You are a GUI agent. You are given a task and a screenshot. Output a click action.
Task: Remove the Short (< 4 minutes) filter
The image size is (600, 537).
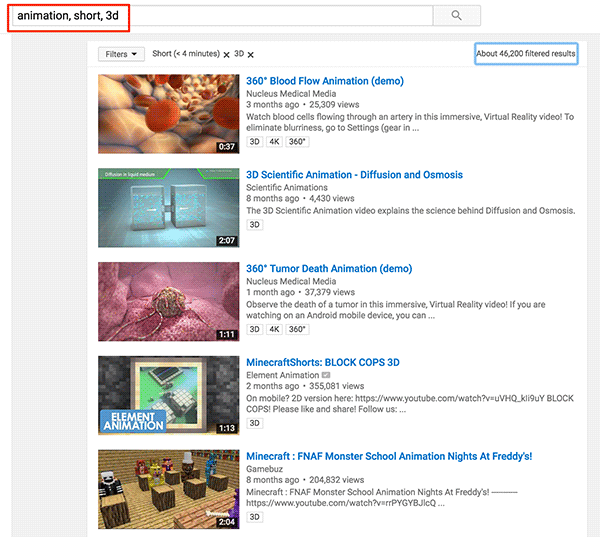click(226, 55)
